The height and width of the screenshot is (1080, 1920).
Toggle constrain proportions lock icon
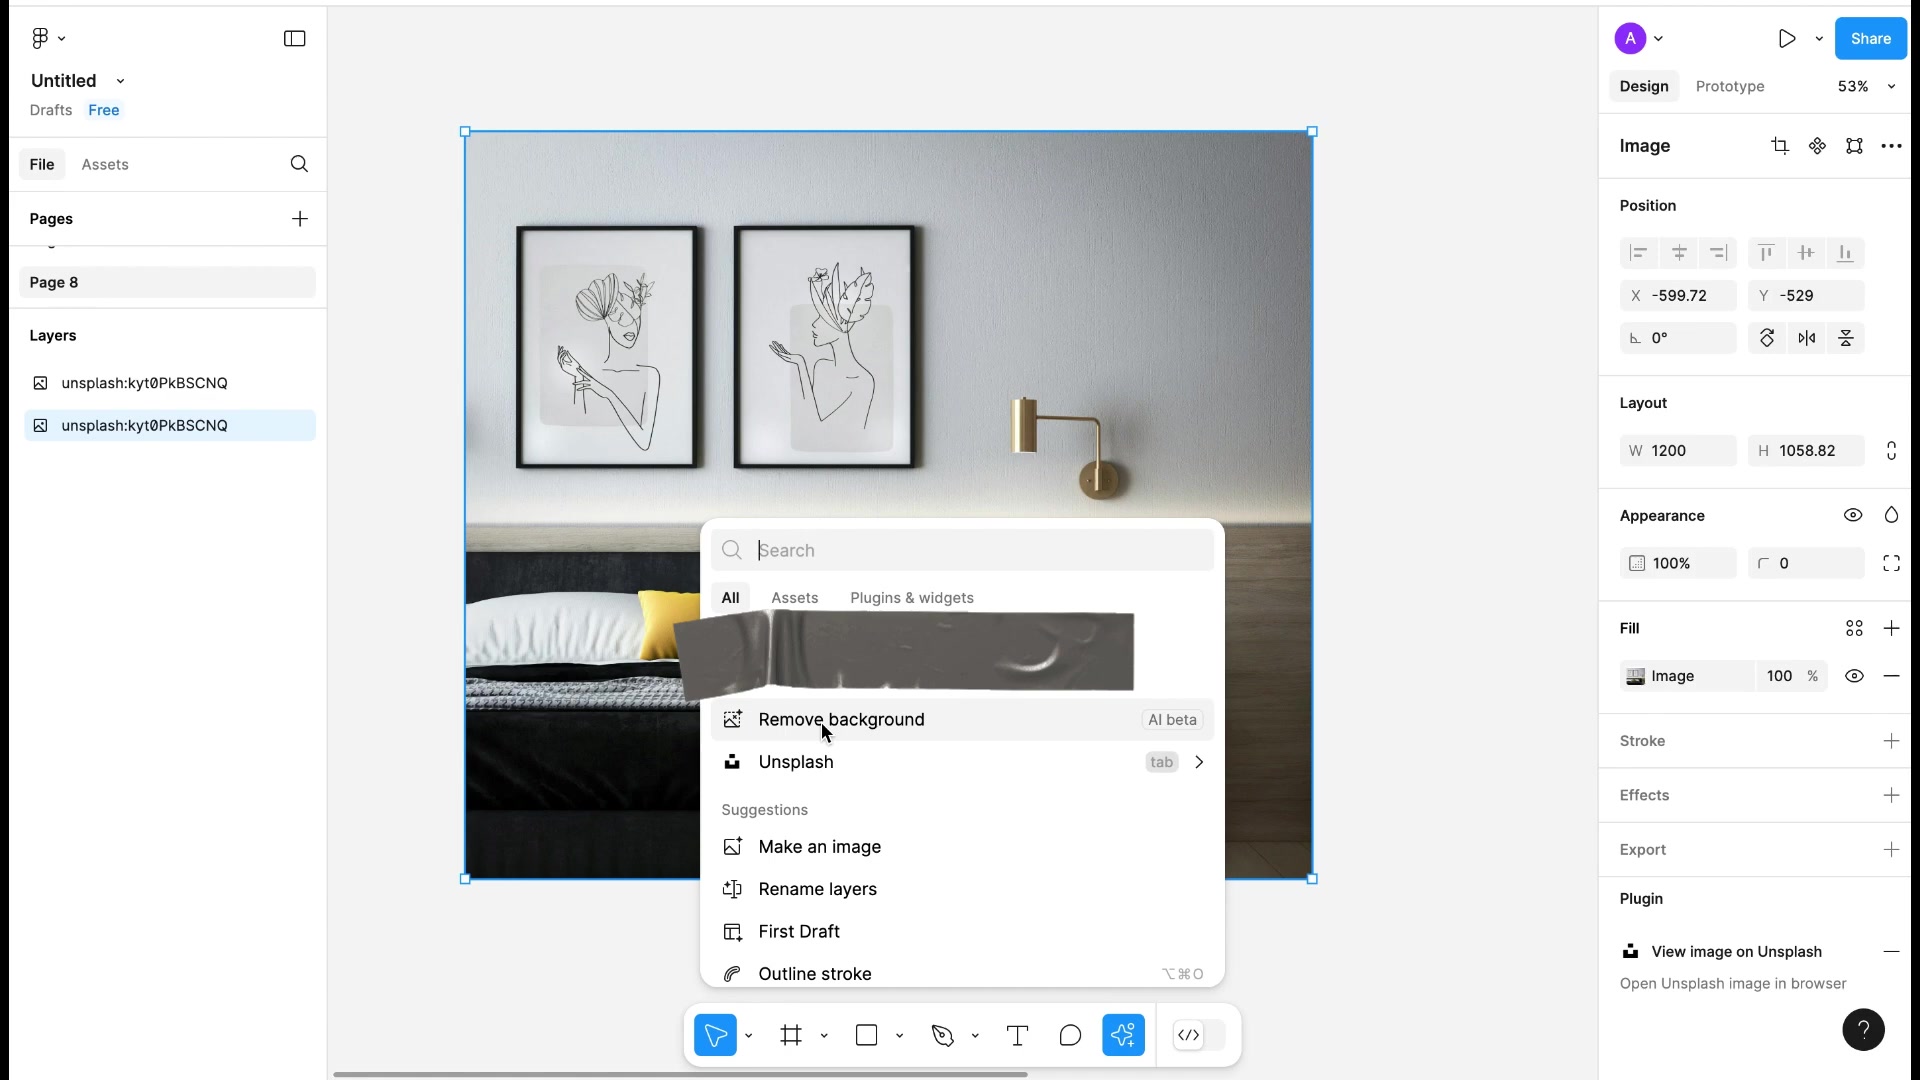[x=1891, y=451]
